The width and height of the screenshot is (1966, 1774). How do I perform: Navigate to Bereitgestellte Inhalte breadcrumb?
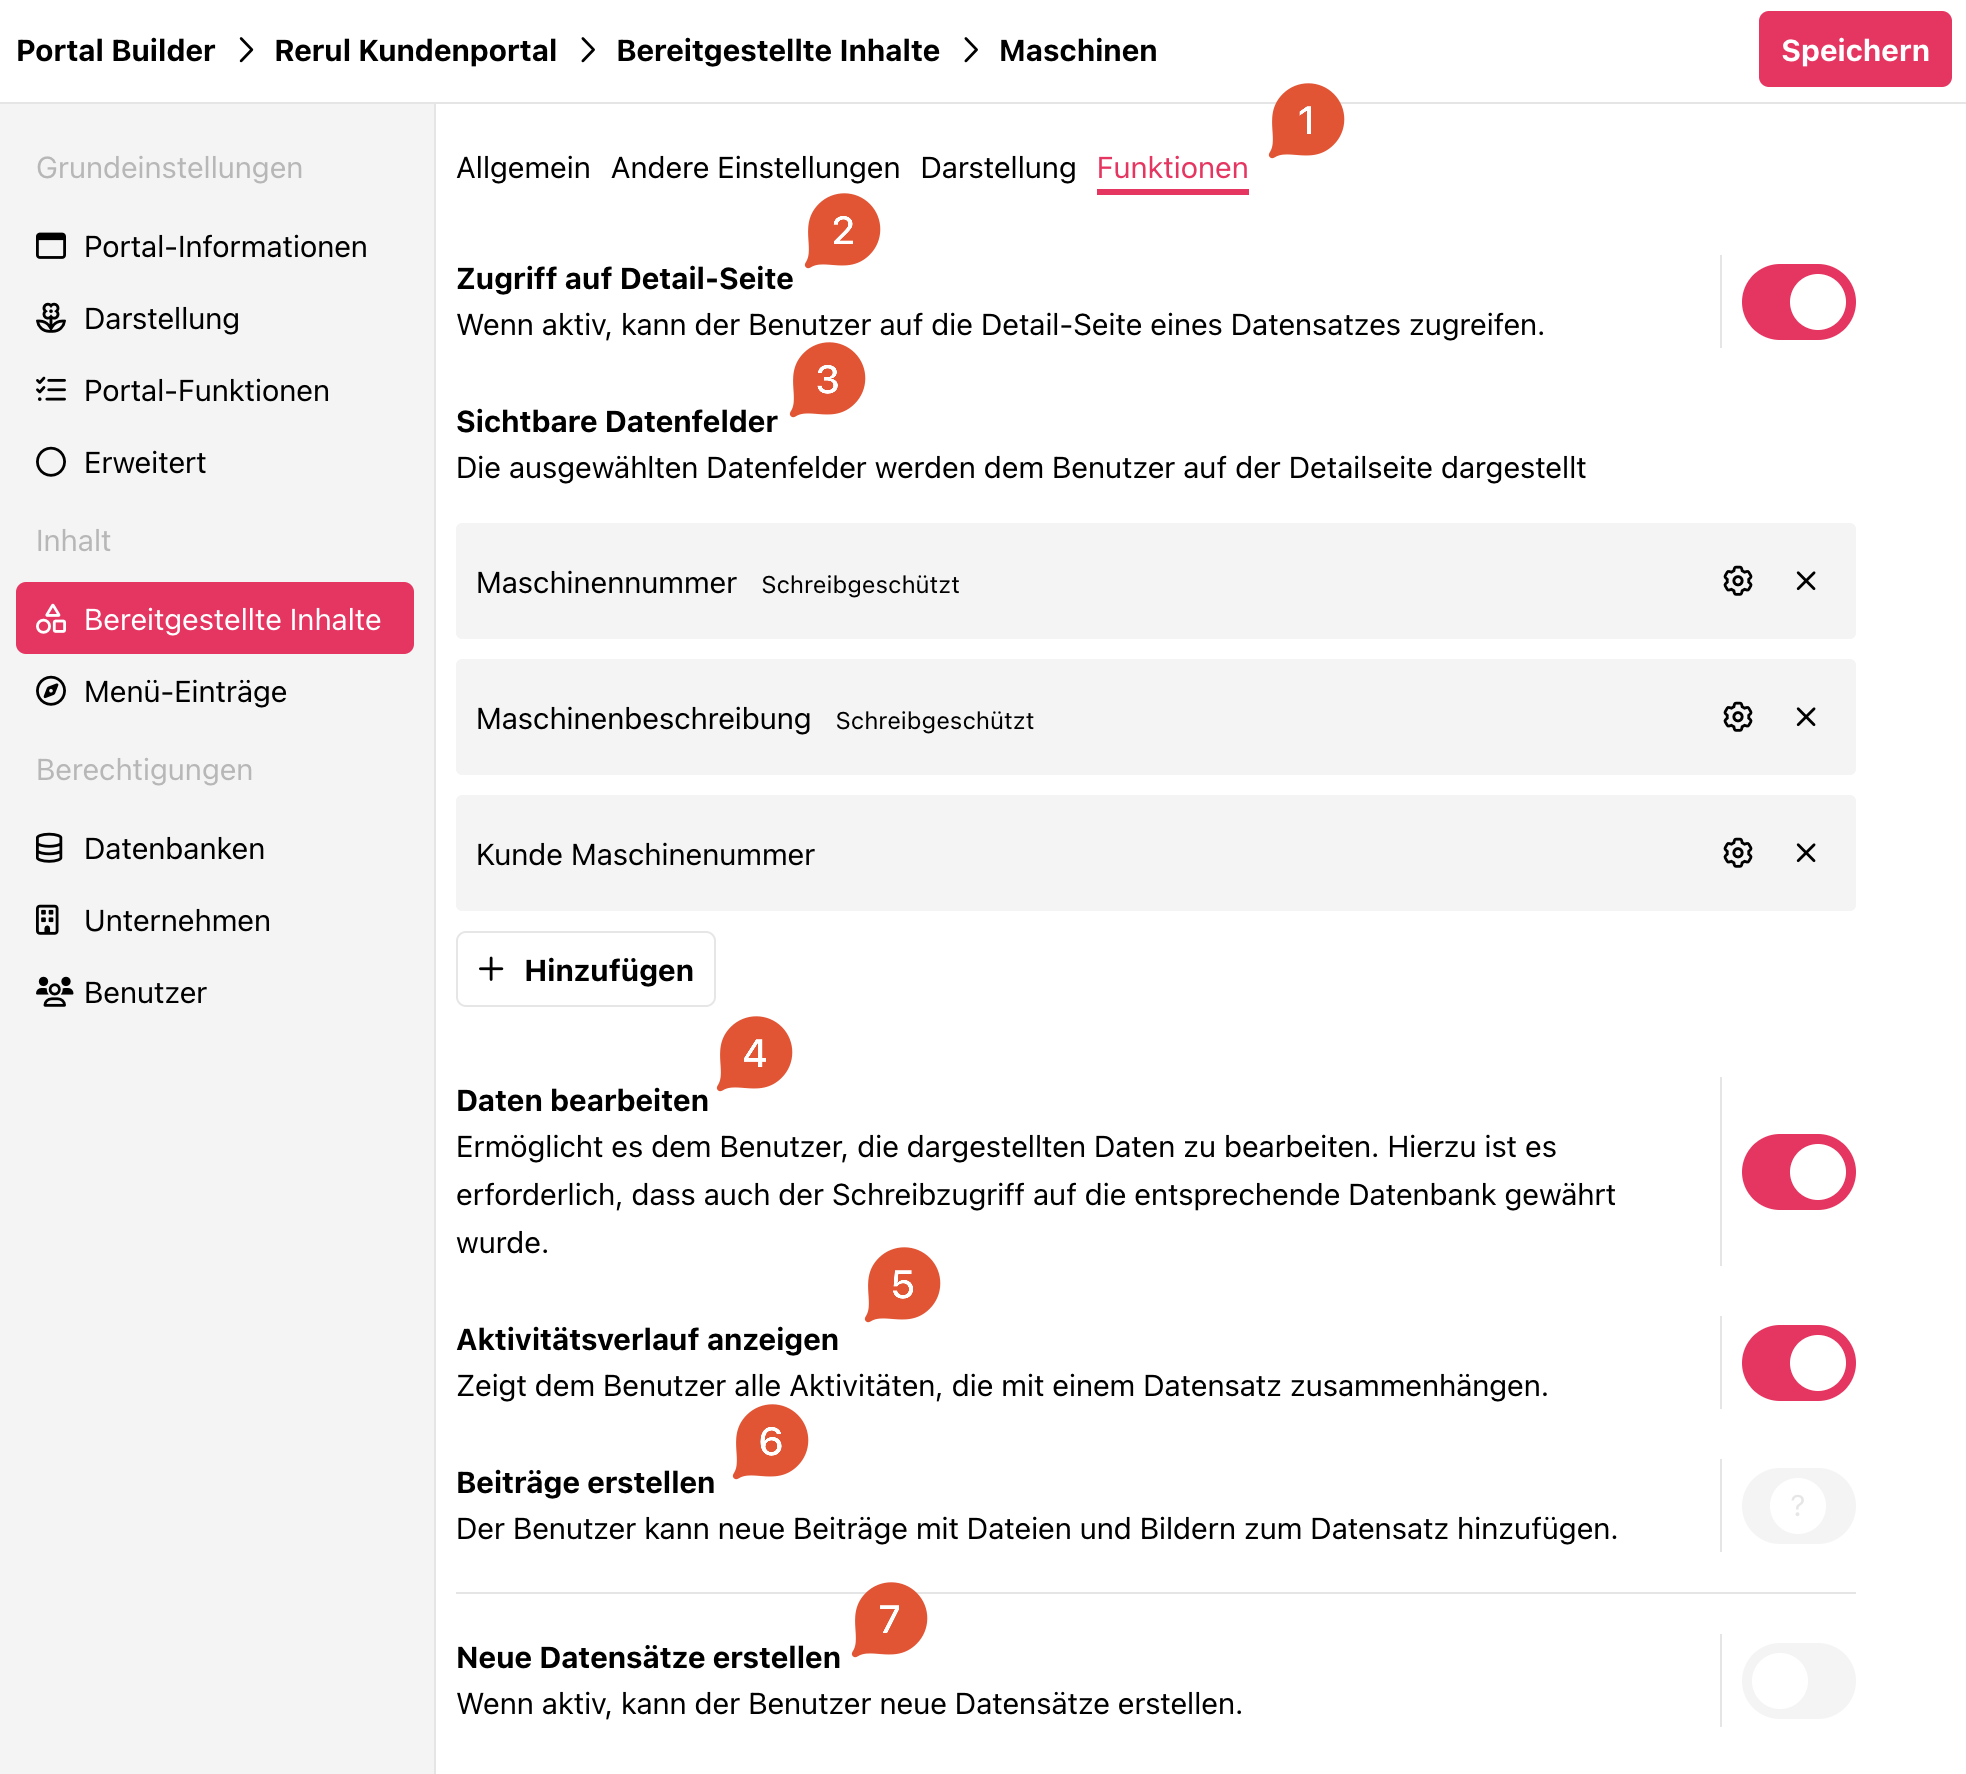[778, 50]
